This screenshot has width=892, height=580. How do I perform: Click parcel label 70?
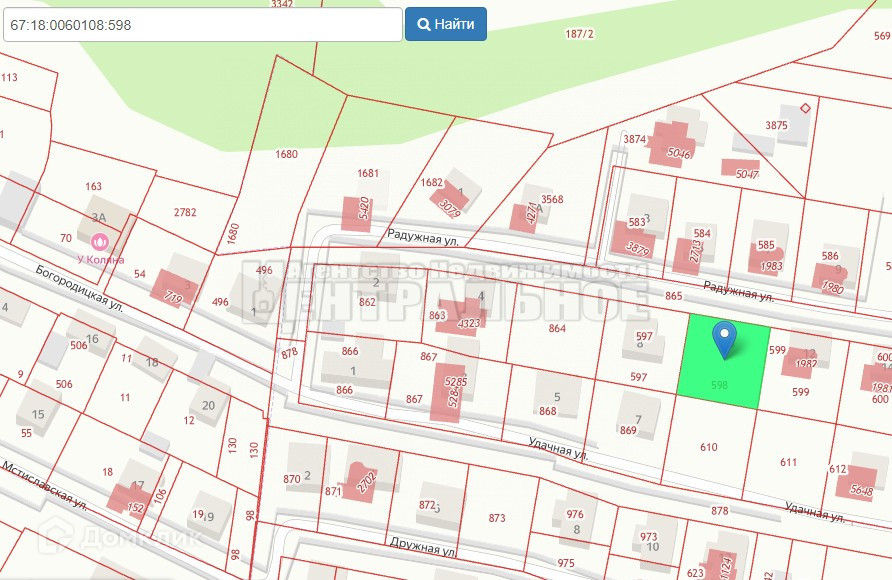(x=66, y=238)
